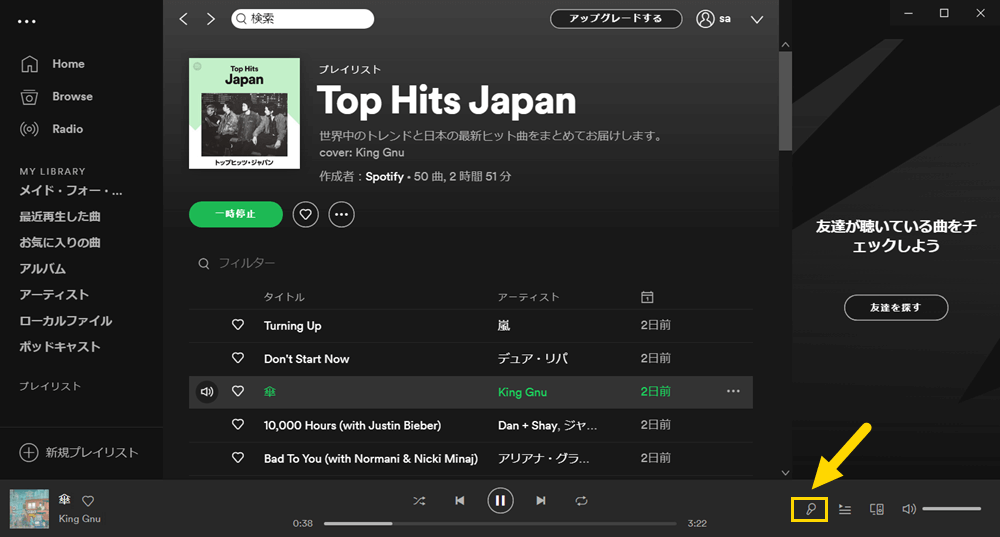
Task: Click the アップグレードする upgrade button
Action: pyautogui.click(x=616, y=18)
